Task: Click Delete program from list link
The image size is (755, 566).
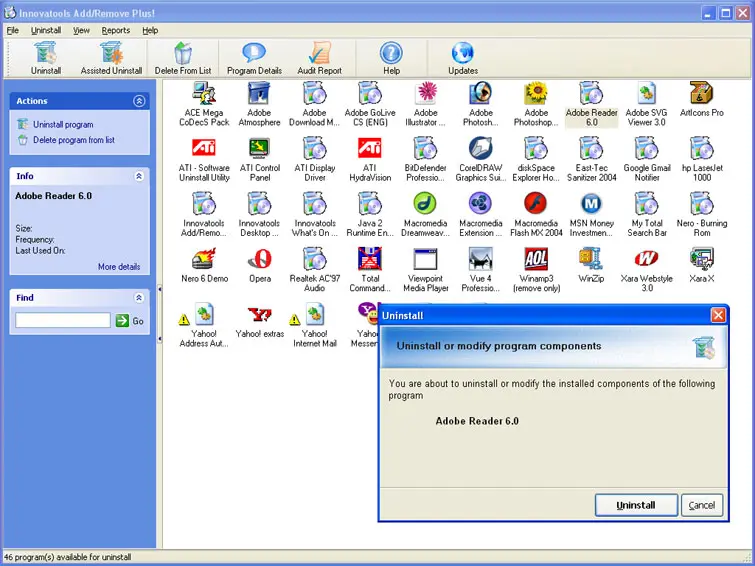Action: pos(73,140)
